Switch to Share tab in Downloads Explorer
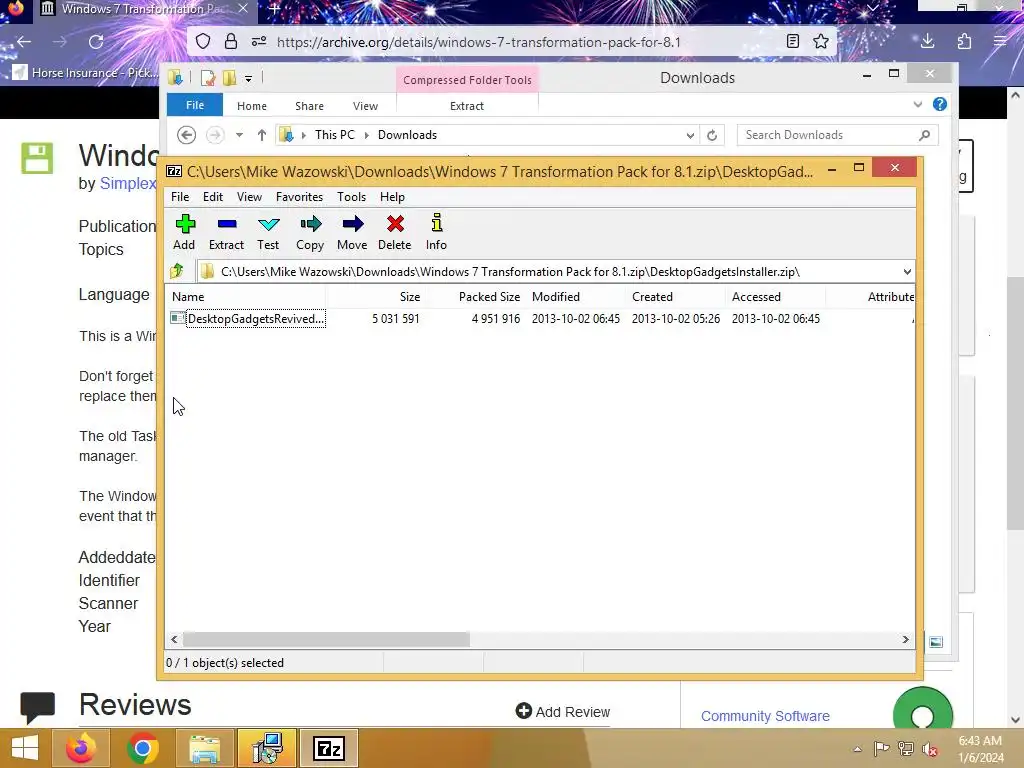Image resolution: width=1024 pixels, height=768 pixels. pos(309,106)
